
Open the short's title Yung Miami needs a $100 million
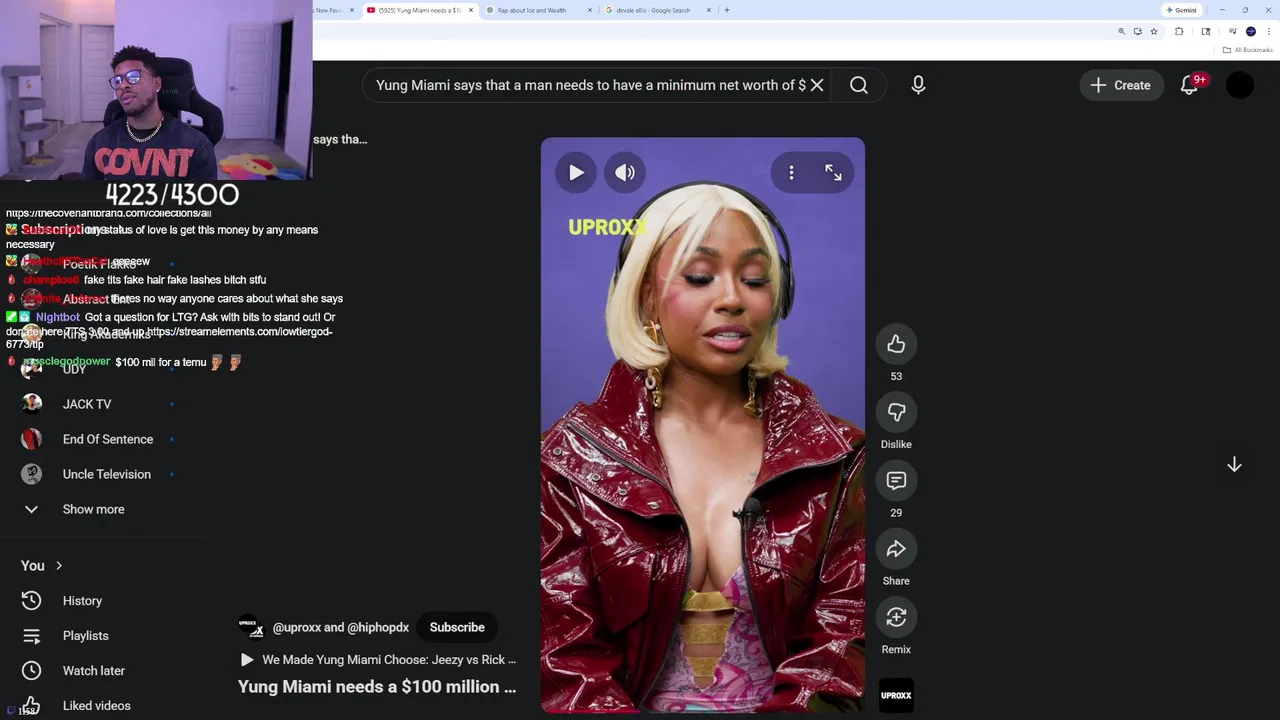click(377, 686)
